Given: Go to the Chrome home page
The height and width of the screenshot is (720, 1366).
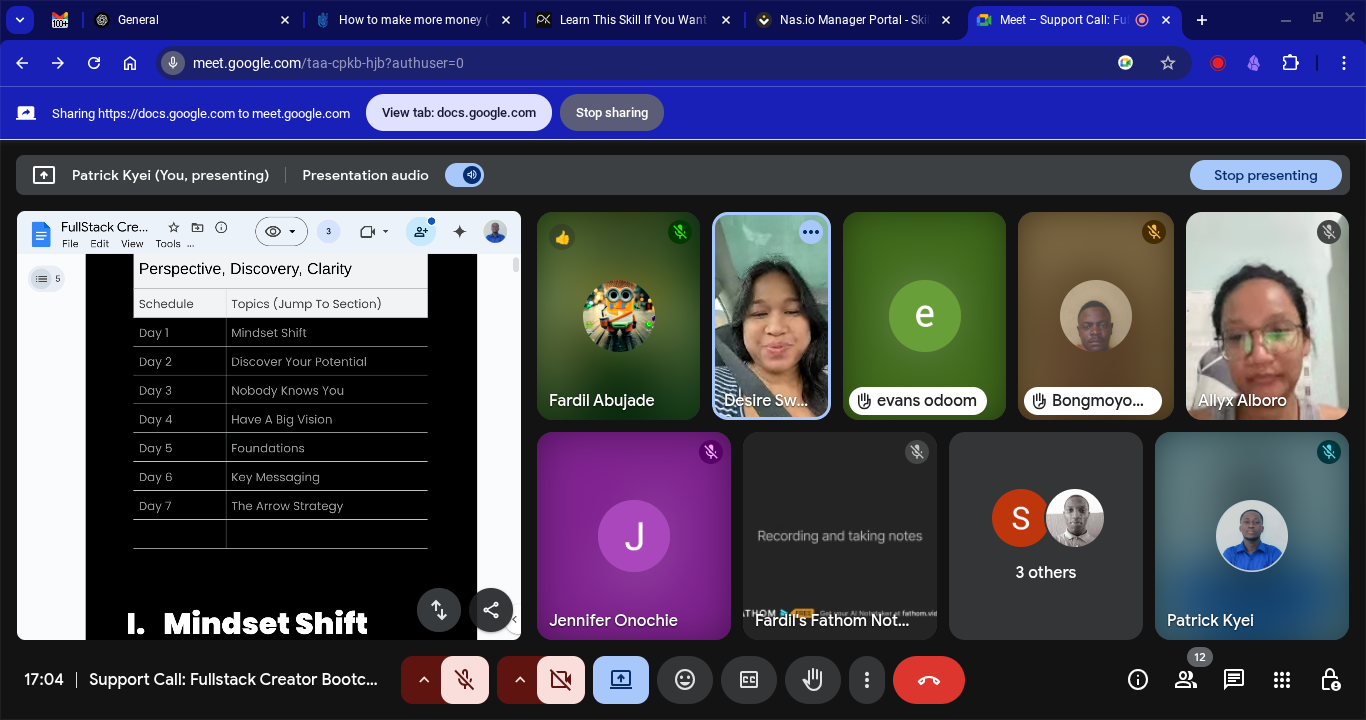Looking at the screenshot, I should (130, 63).
